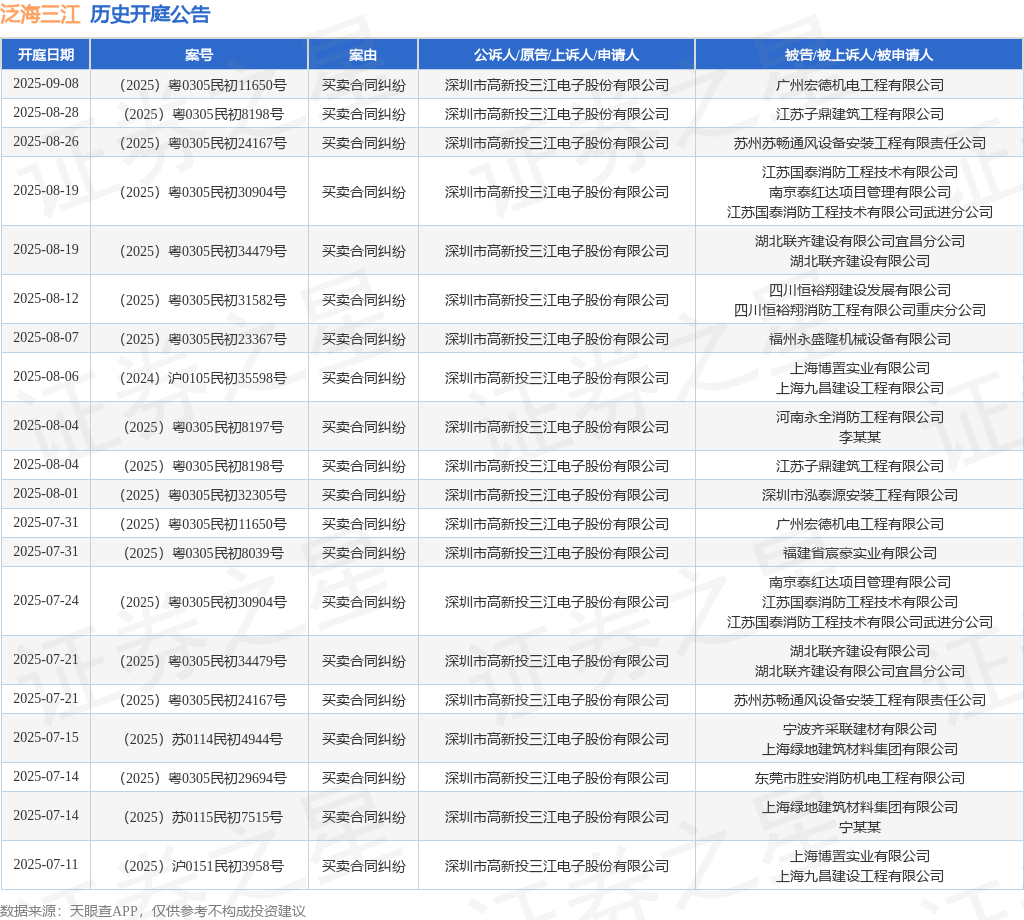Image resolution: width=1024 pixels, height=920 pixels.
Task: Click defendant 福州永盛隆机械设备有限公司
Action: click(859, 340)
